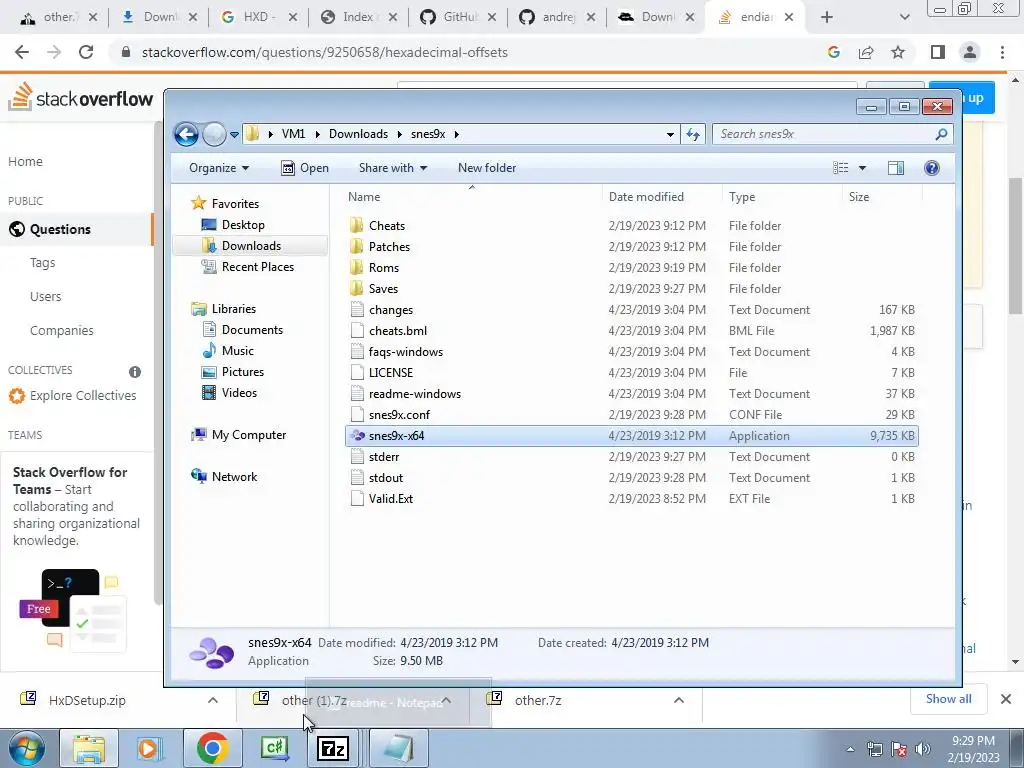Image resolution: width=1024 pixels, height=768 pixels.
Task: Open 7-Zip from the taskbar
Action: pos(332,748)
